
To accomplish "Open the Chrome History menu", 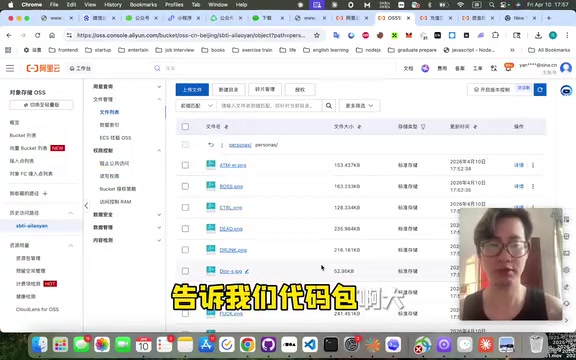I will (x=113, y=5).
